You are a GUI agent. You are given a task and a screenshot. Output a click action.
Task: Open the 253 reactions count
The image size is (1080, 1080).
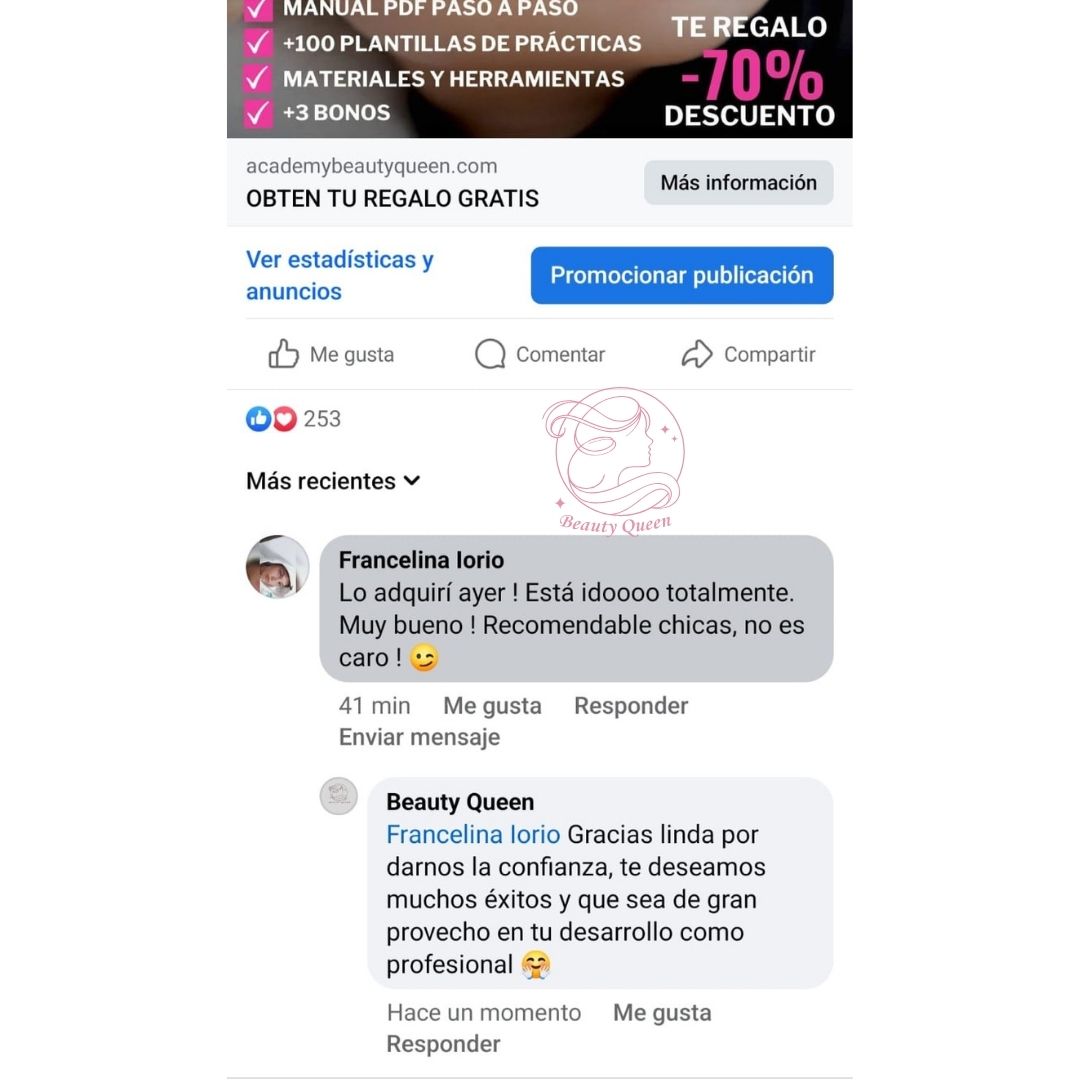coord(322,419)
